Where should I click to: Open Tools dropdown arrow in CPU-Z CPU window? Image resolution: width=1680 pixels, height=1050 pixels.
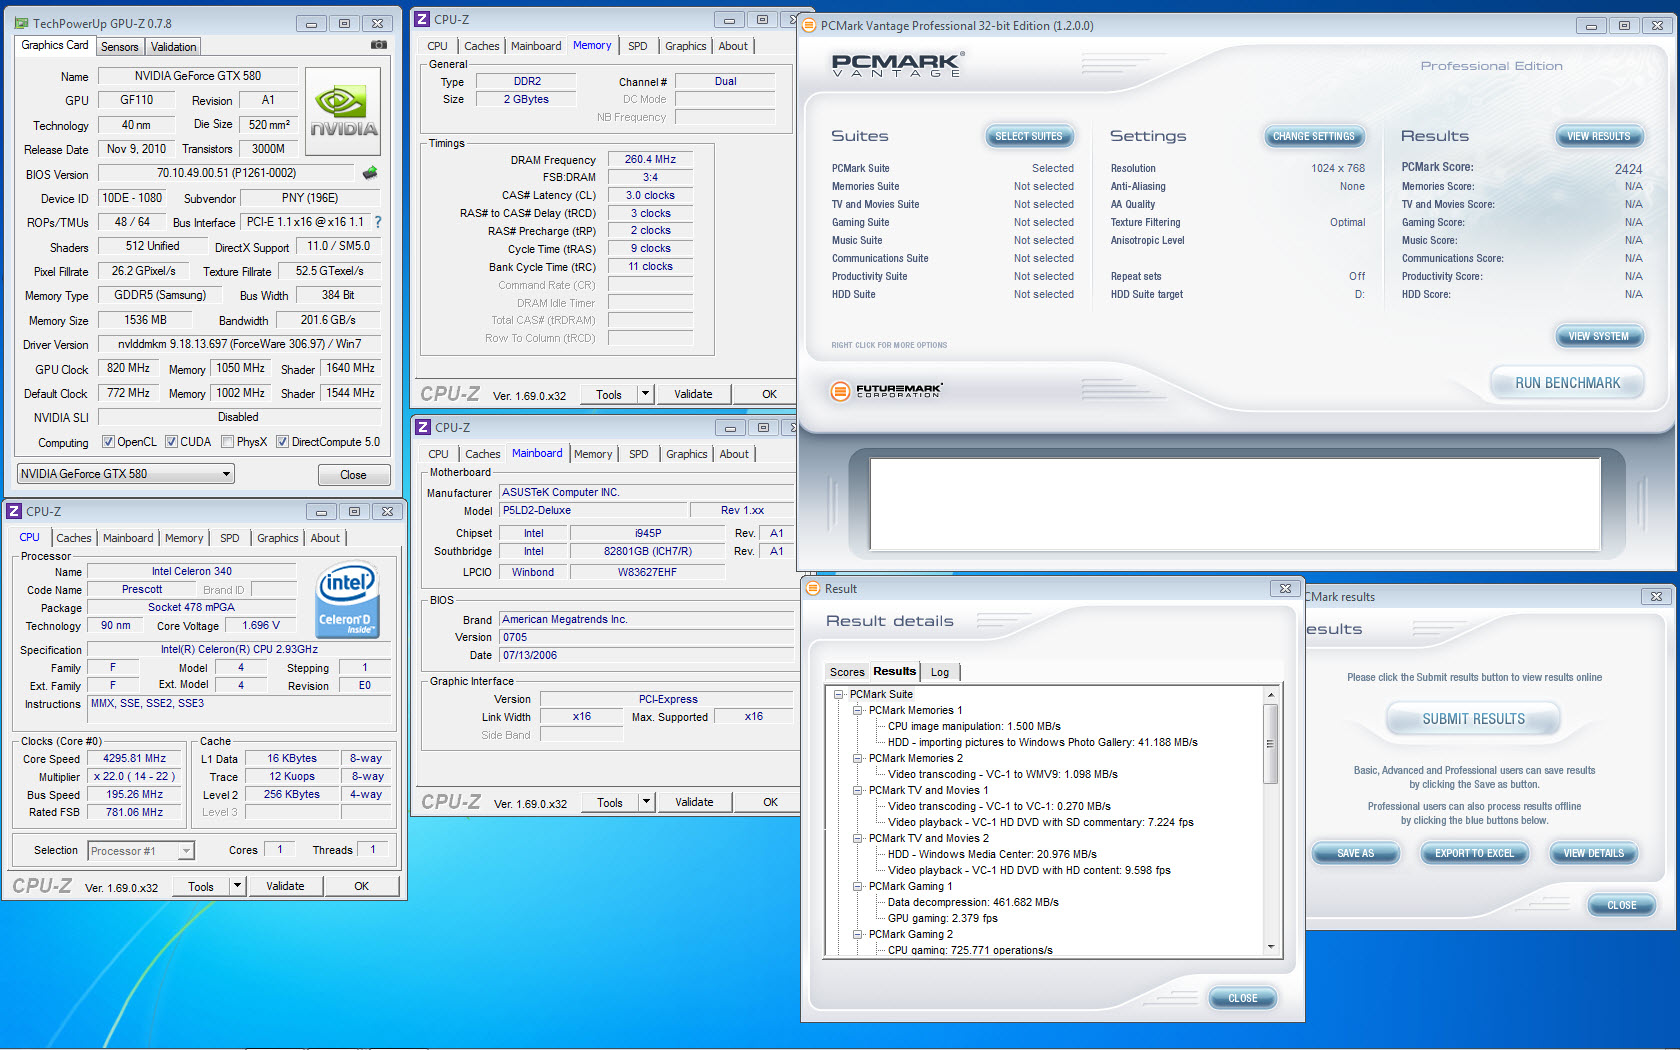tap(237, 886)
